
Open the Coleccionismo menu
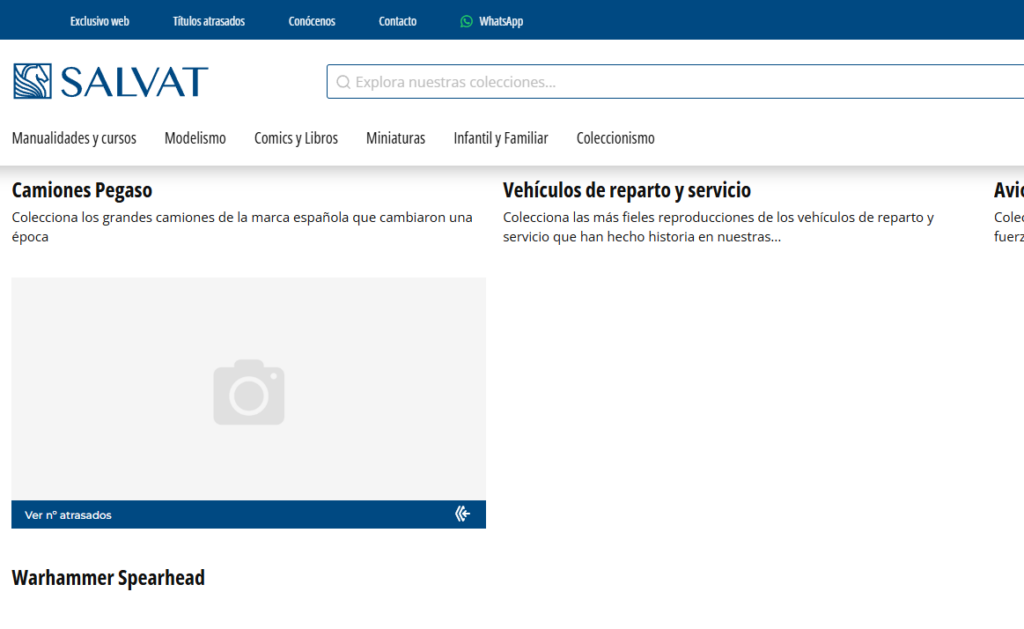pos(615,138)
